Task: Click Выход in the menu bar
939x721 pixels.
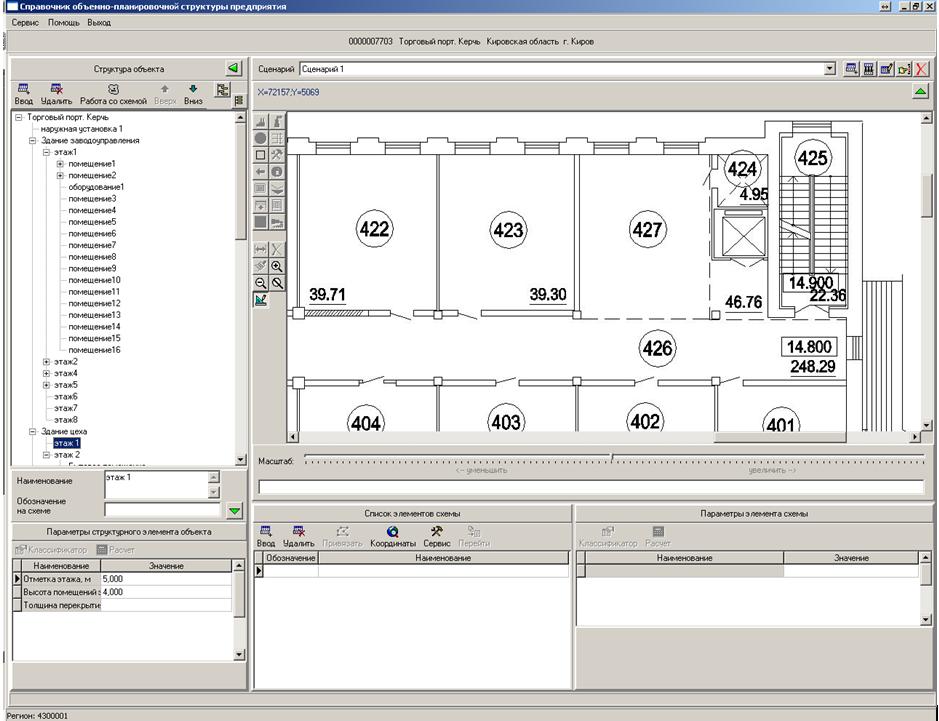Action: (99, 21)
